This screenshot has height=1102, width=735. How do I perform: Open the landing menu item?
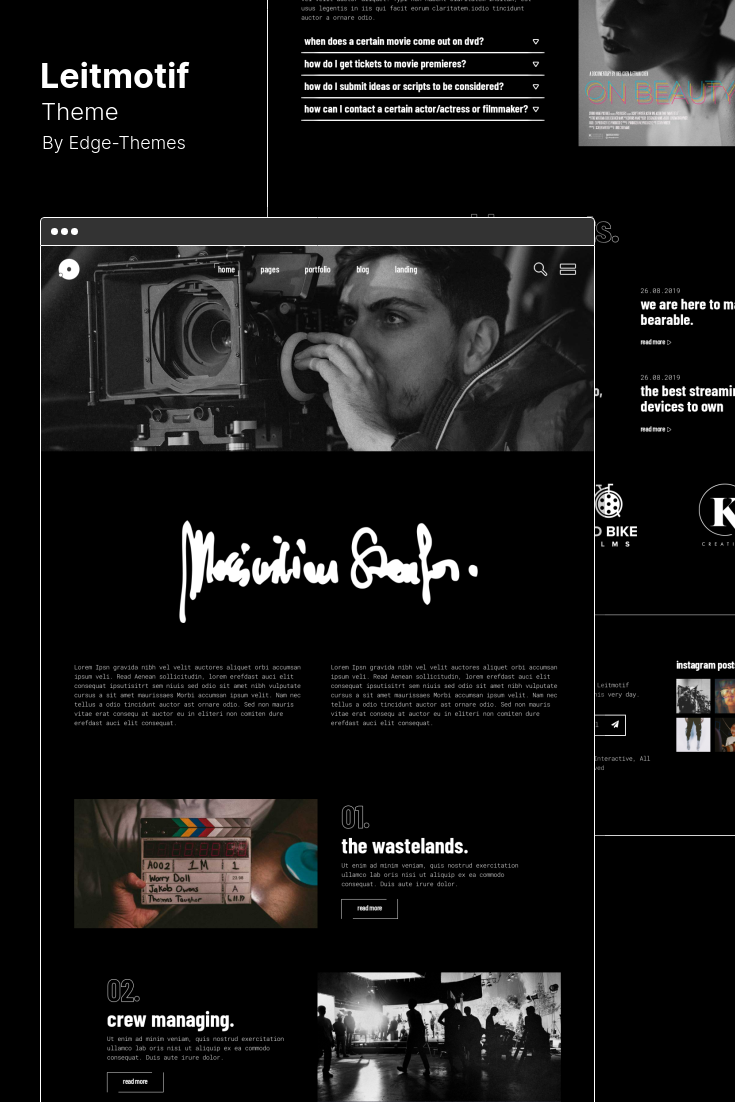pos(406,270)
